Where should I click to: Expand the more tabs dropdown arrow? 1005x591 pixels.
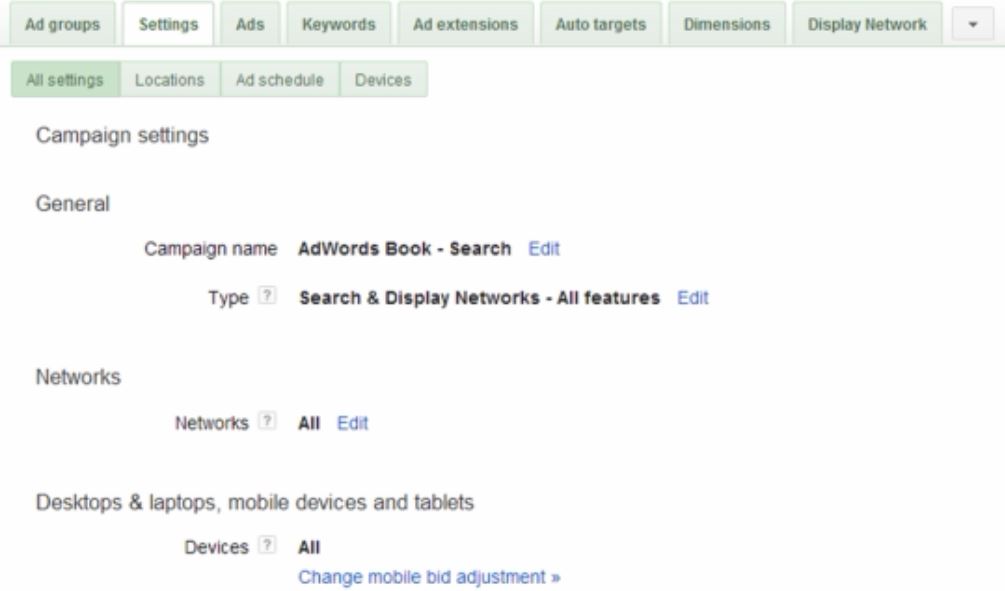click(973, 24)
